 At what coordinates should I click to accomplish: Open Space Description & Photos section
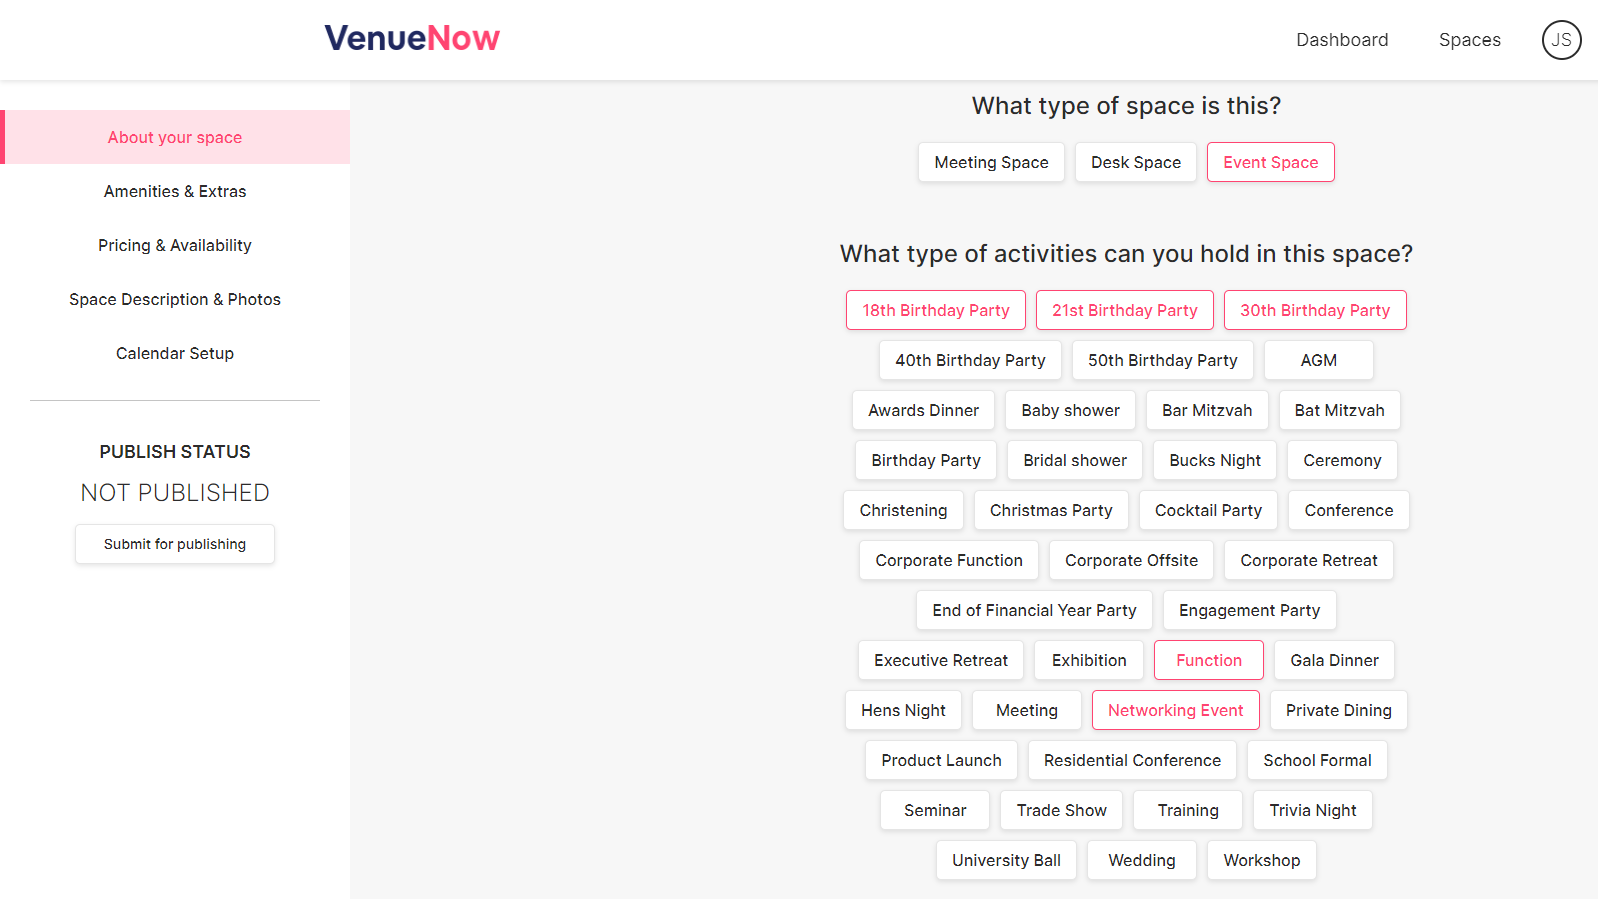(x=175, y=299)
